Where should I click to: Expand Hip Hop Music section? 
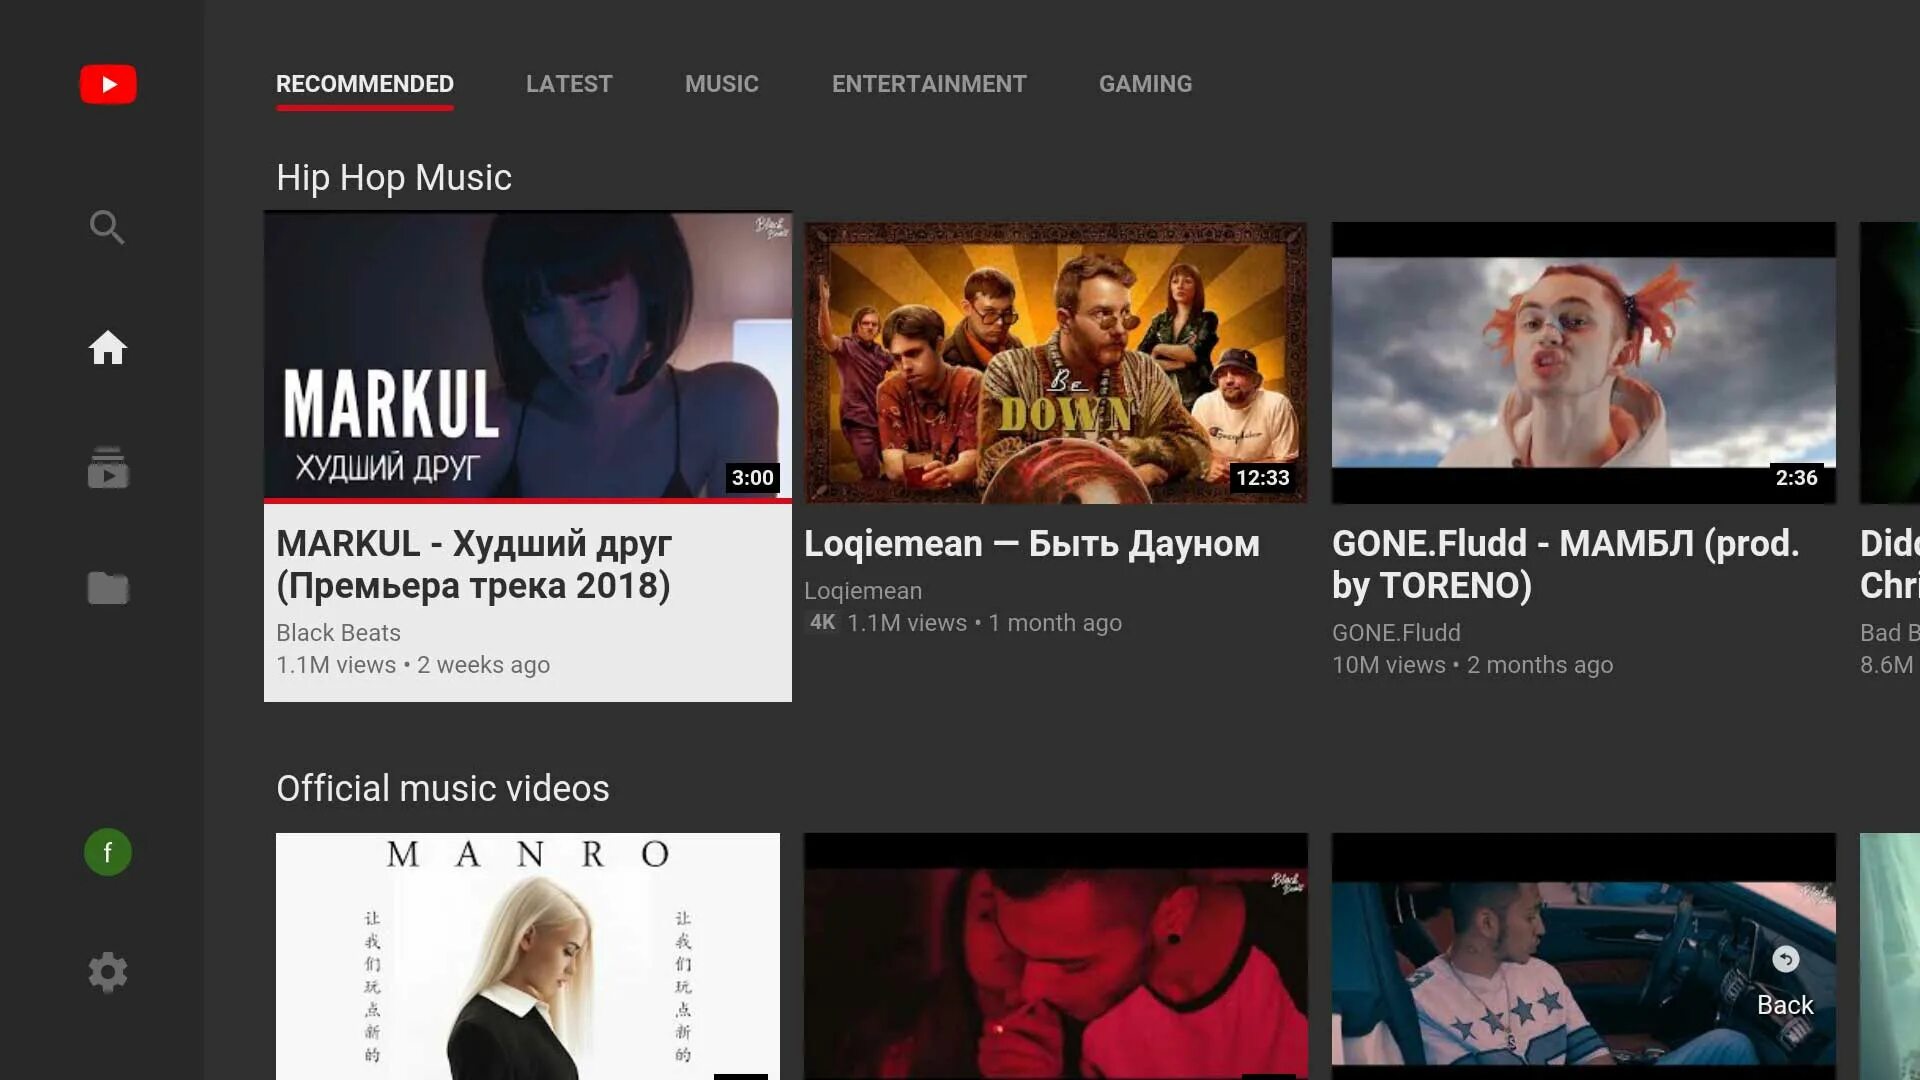[394, 175]
